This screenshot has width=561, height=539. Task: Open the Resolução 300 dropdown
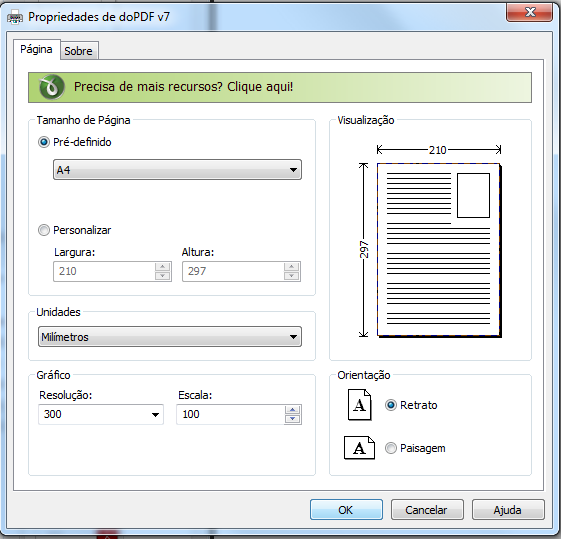101,414
